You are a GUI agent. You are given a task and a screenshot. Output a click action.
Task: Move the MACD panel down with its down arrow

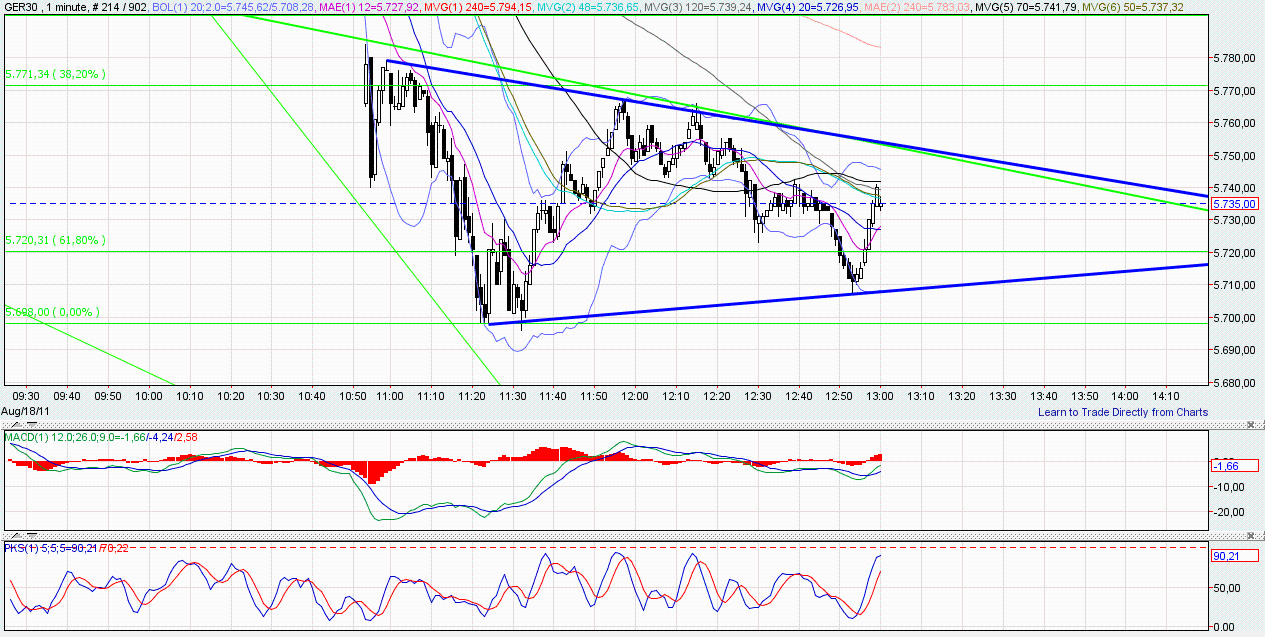(x=32, y=425)
